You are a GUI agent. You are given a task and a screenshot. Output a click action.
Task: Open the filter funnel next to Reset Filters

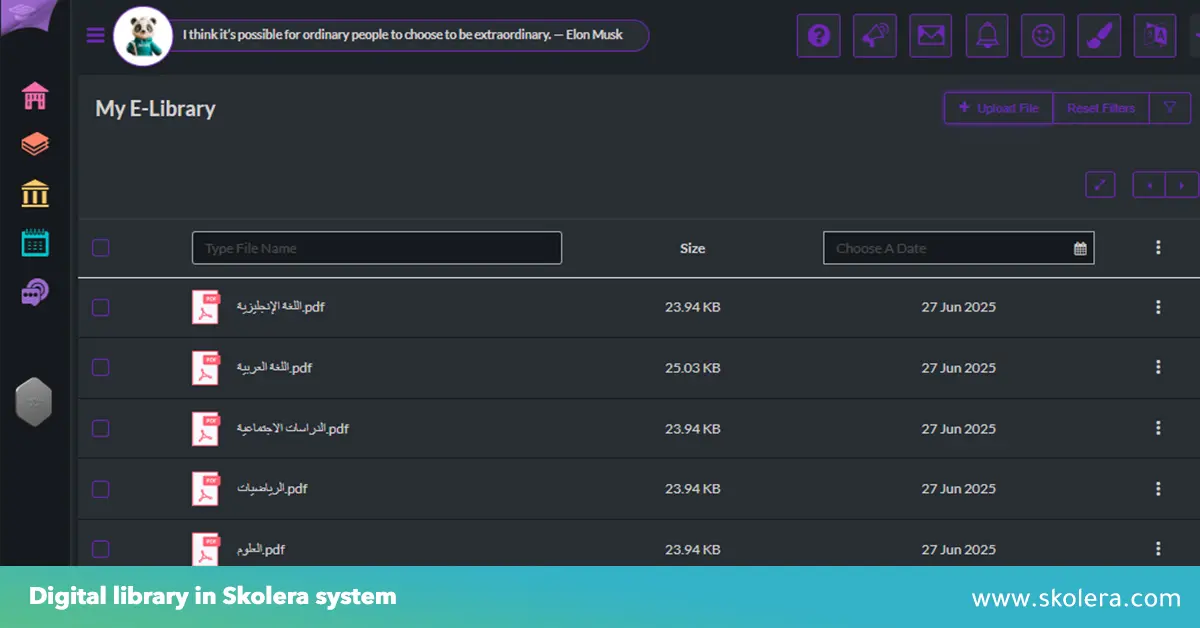coord(1171,107)
